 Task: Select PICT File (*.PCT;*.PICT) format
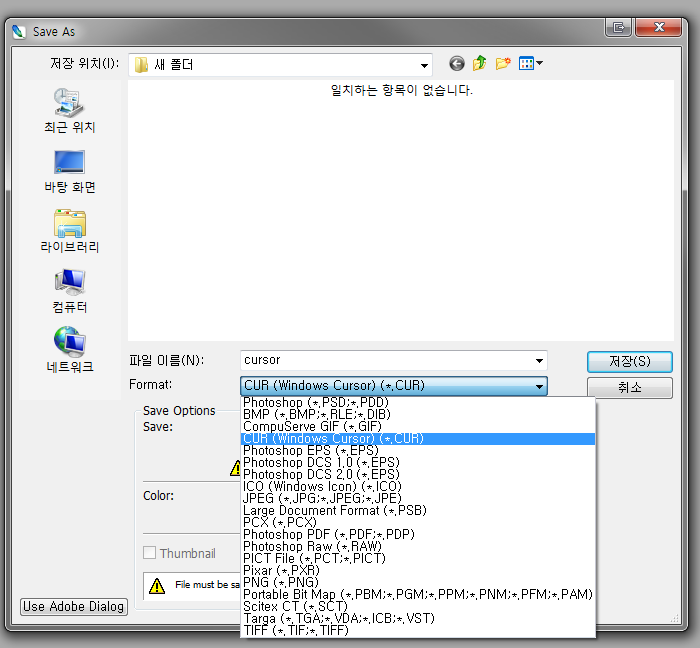coord(418,559)
